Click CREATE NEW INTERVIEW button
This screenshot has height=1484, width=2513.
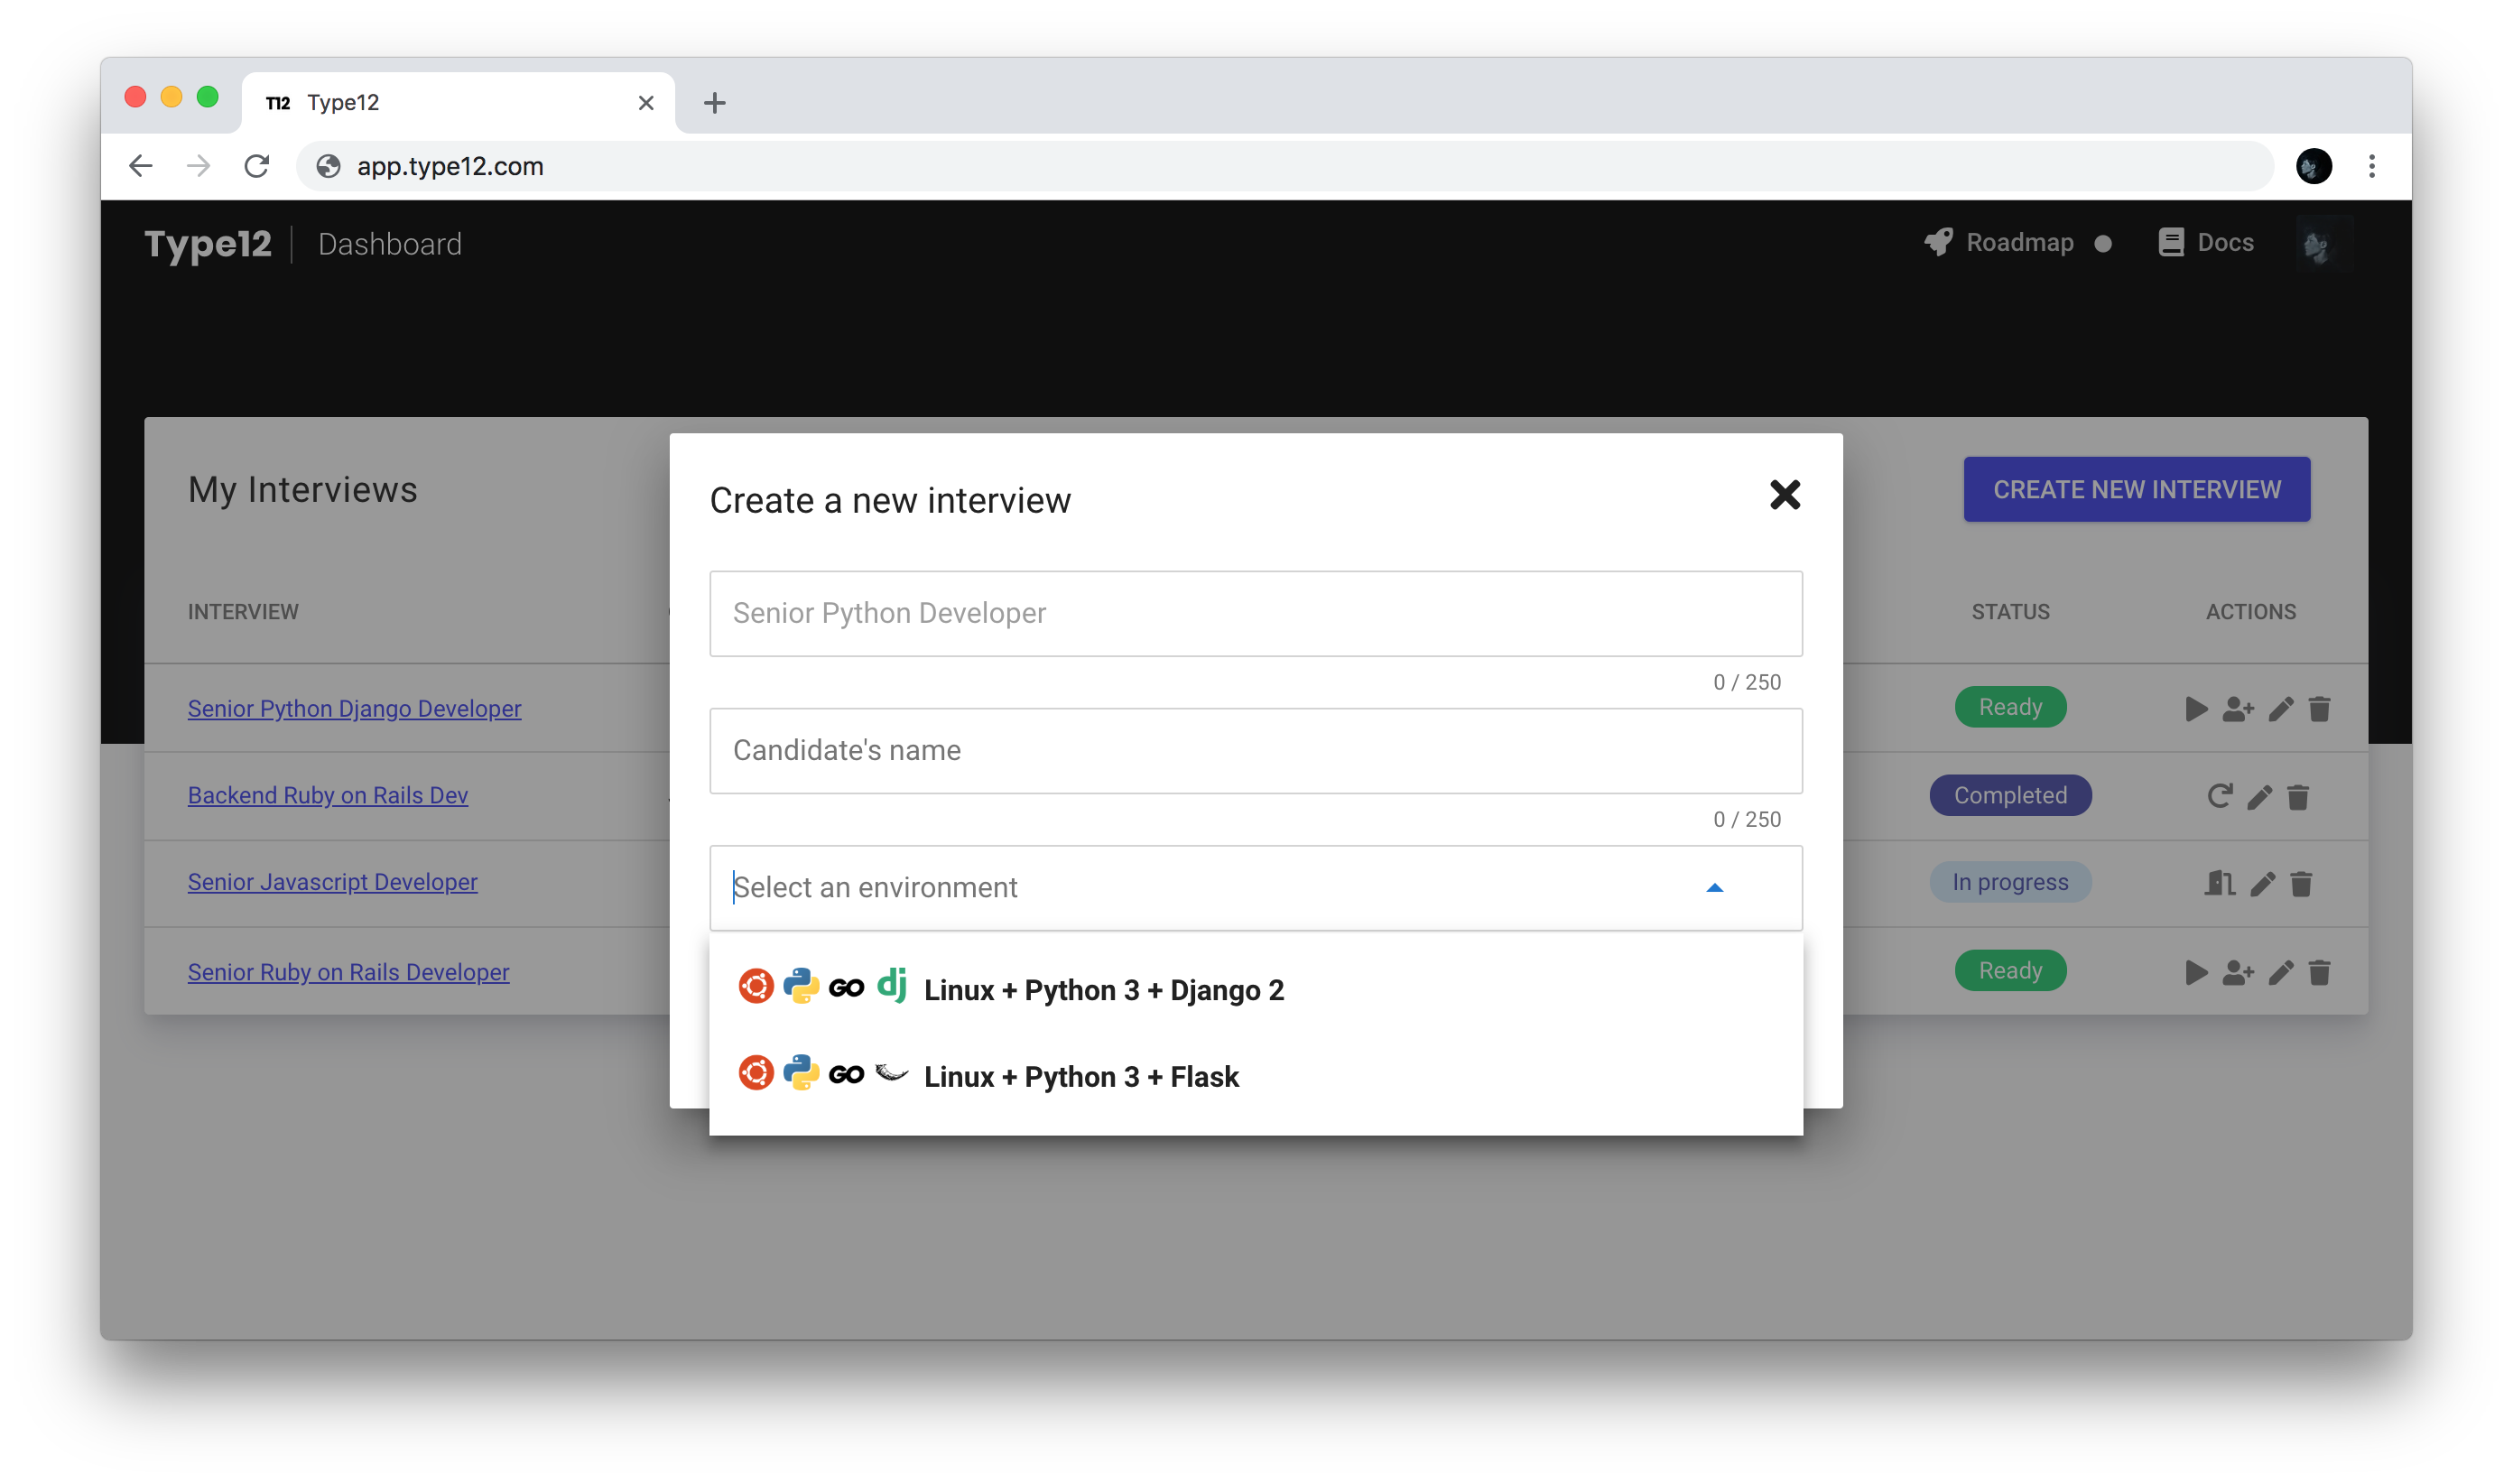2137,489
